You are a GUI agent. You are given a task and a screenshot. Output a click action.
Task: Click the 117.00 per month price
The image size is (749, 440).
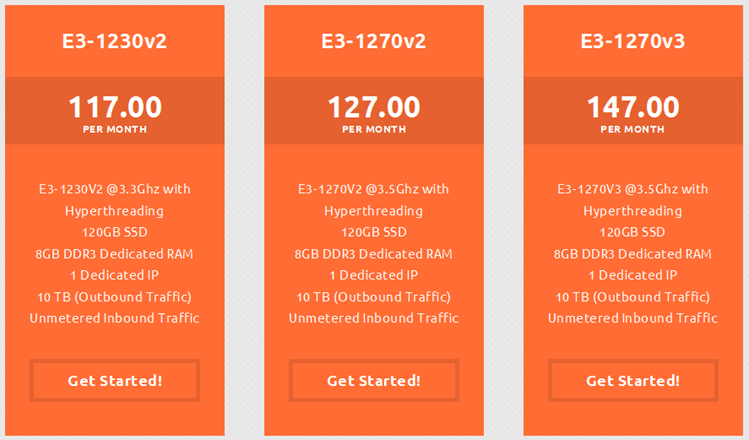tap(115, 108)
